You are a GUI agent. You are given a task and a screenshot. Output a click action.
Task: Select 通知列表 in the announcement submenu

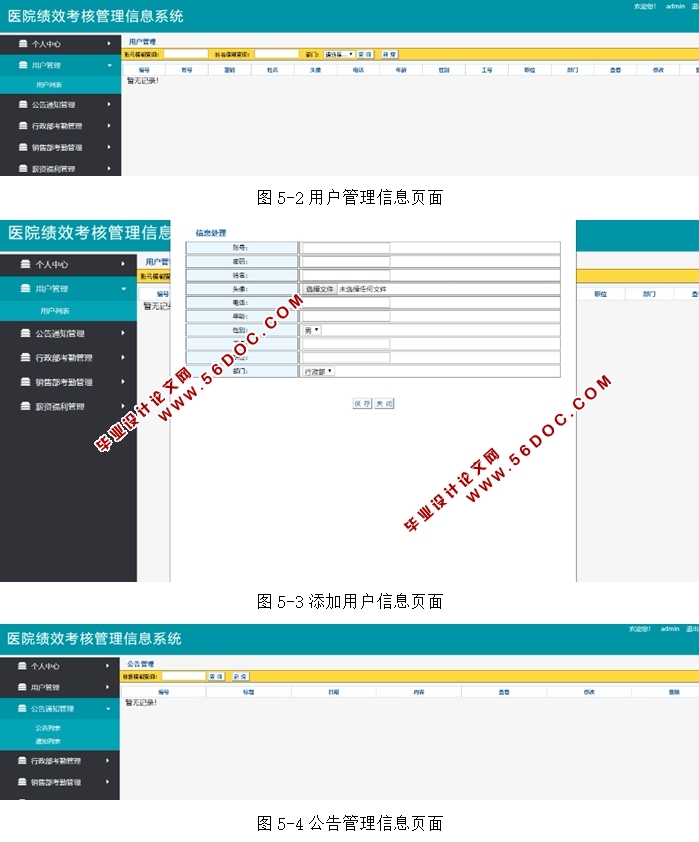coord(47,741)
